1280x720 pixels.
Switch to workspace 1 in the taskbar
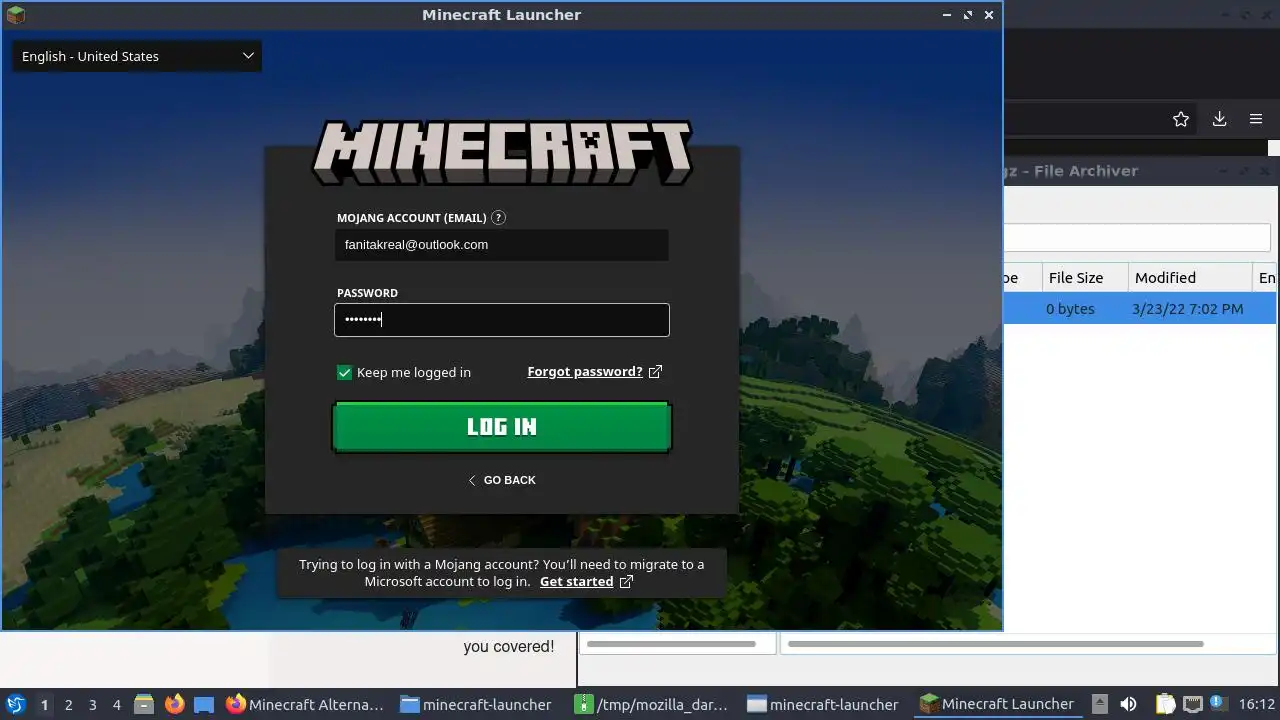click(x=44, y=704)
